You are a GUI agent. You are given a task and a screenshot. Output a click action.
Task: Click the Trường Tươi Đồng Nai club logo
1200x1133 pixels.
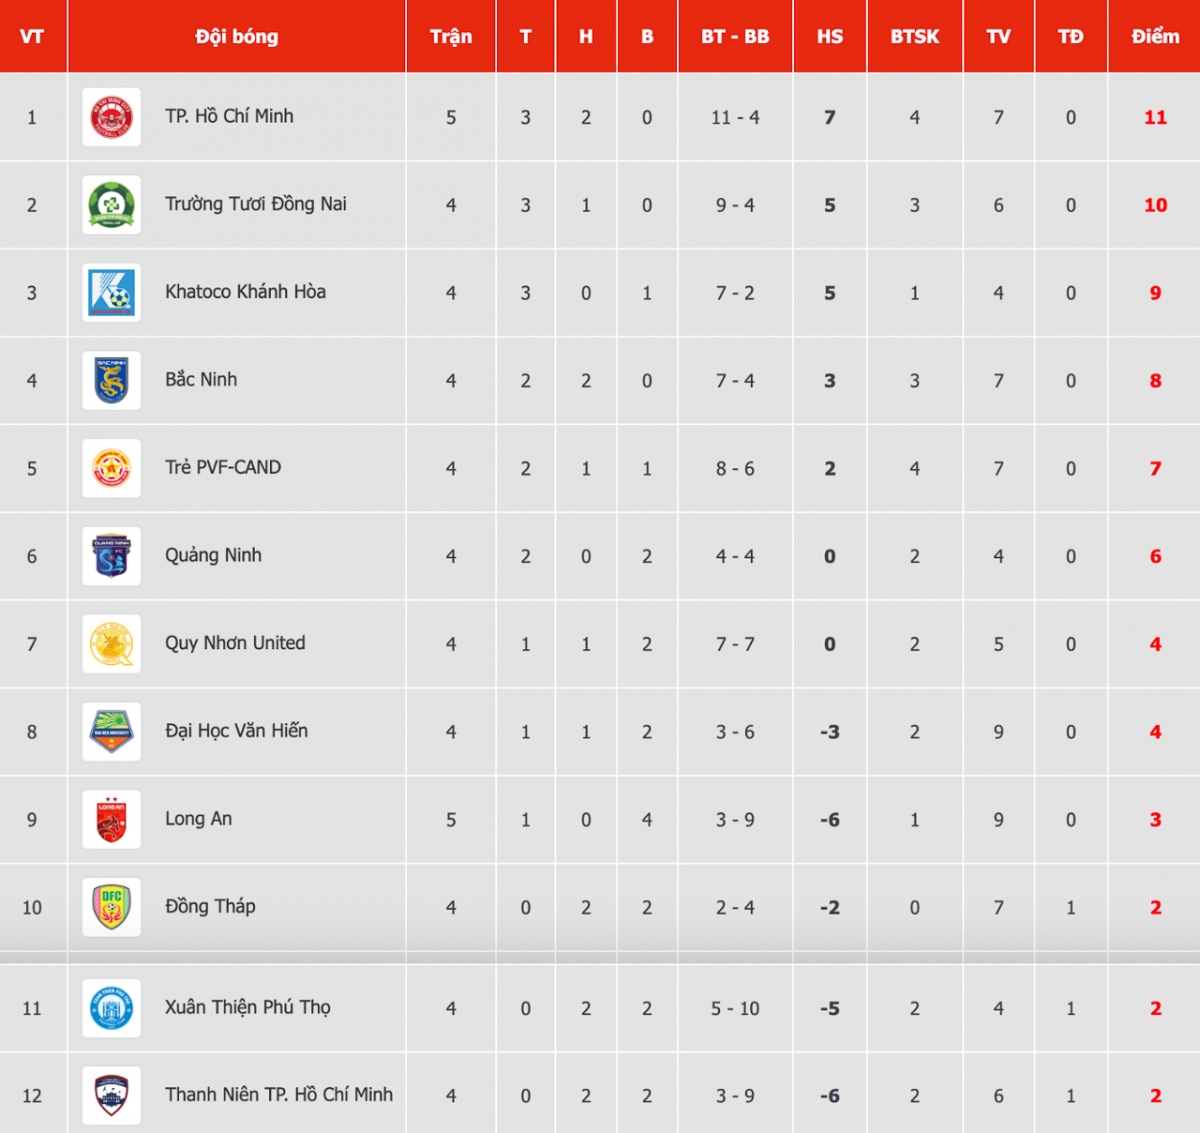pos(111,205)
